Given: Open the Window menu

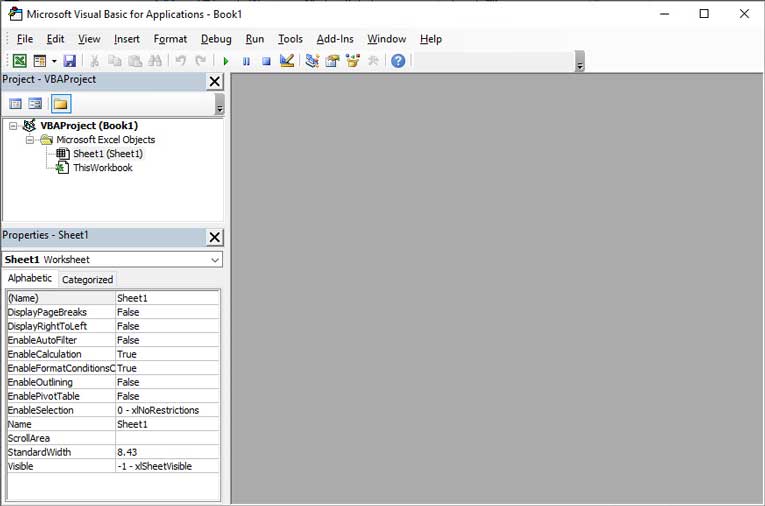Looking at the screenshot, I should point(387,39).
